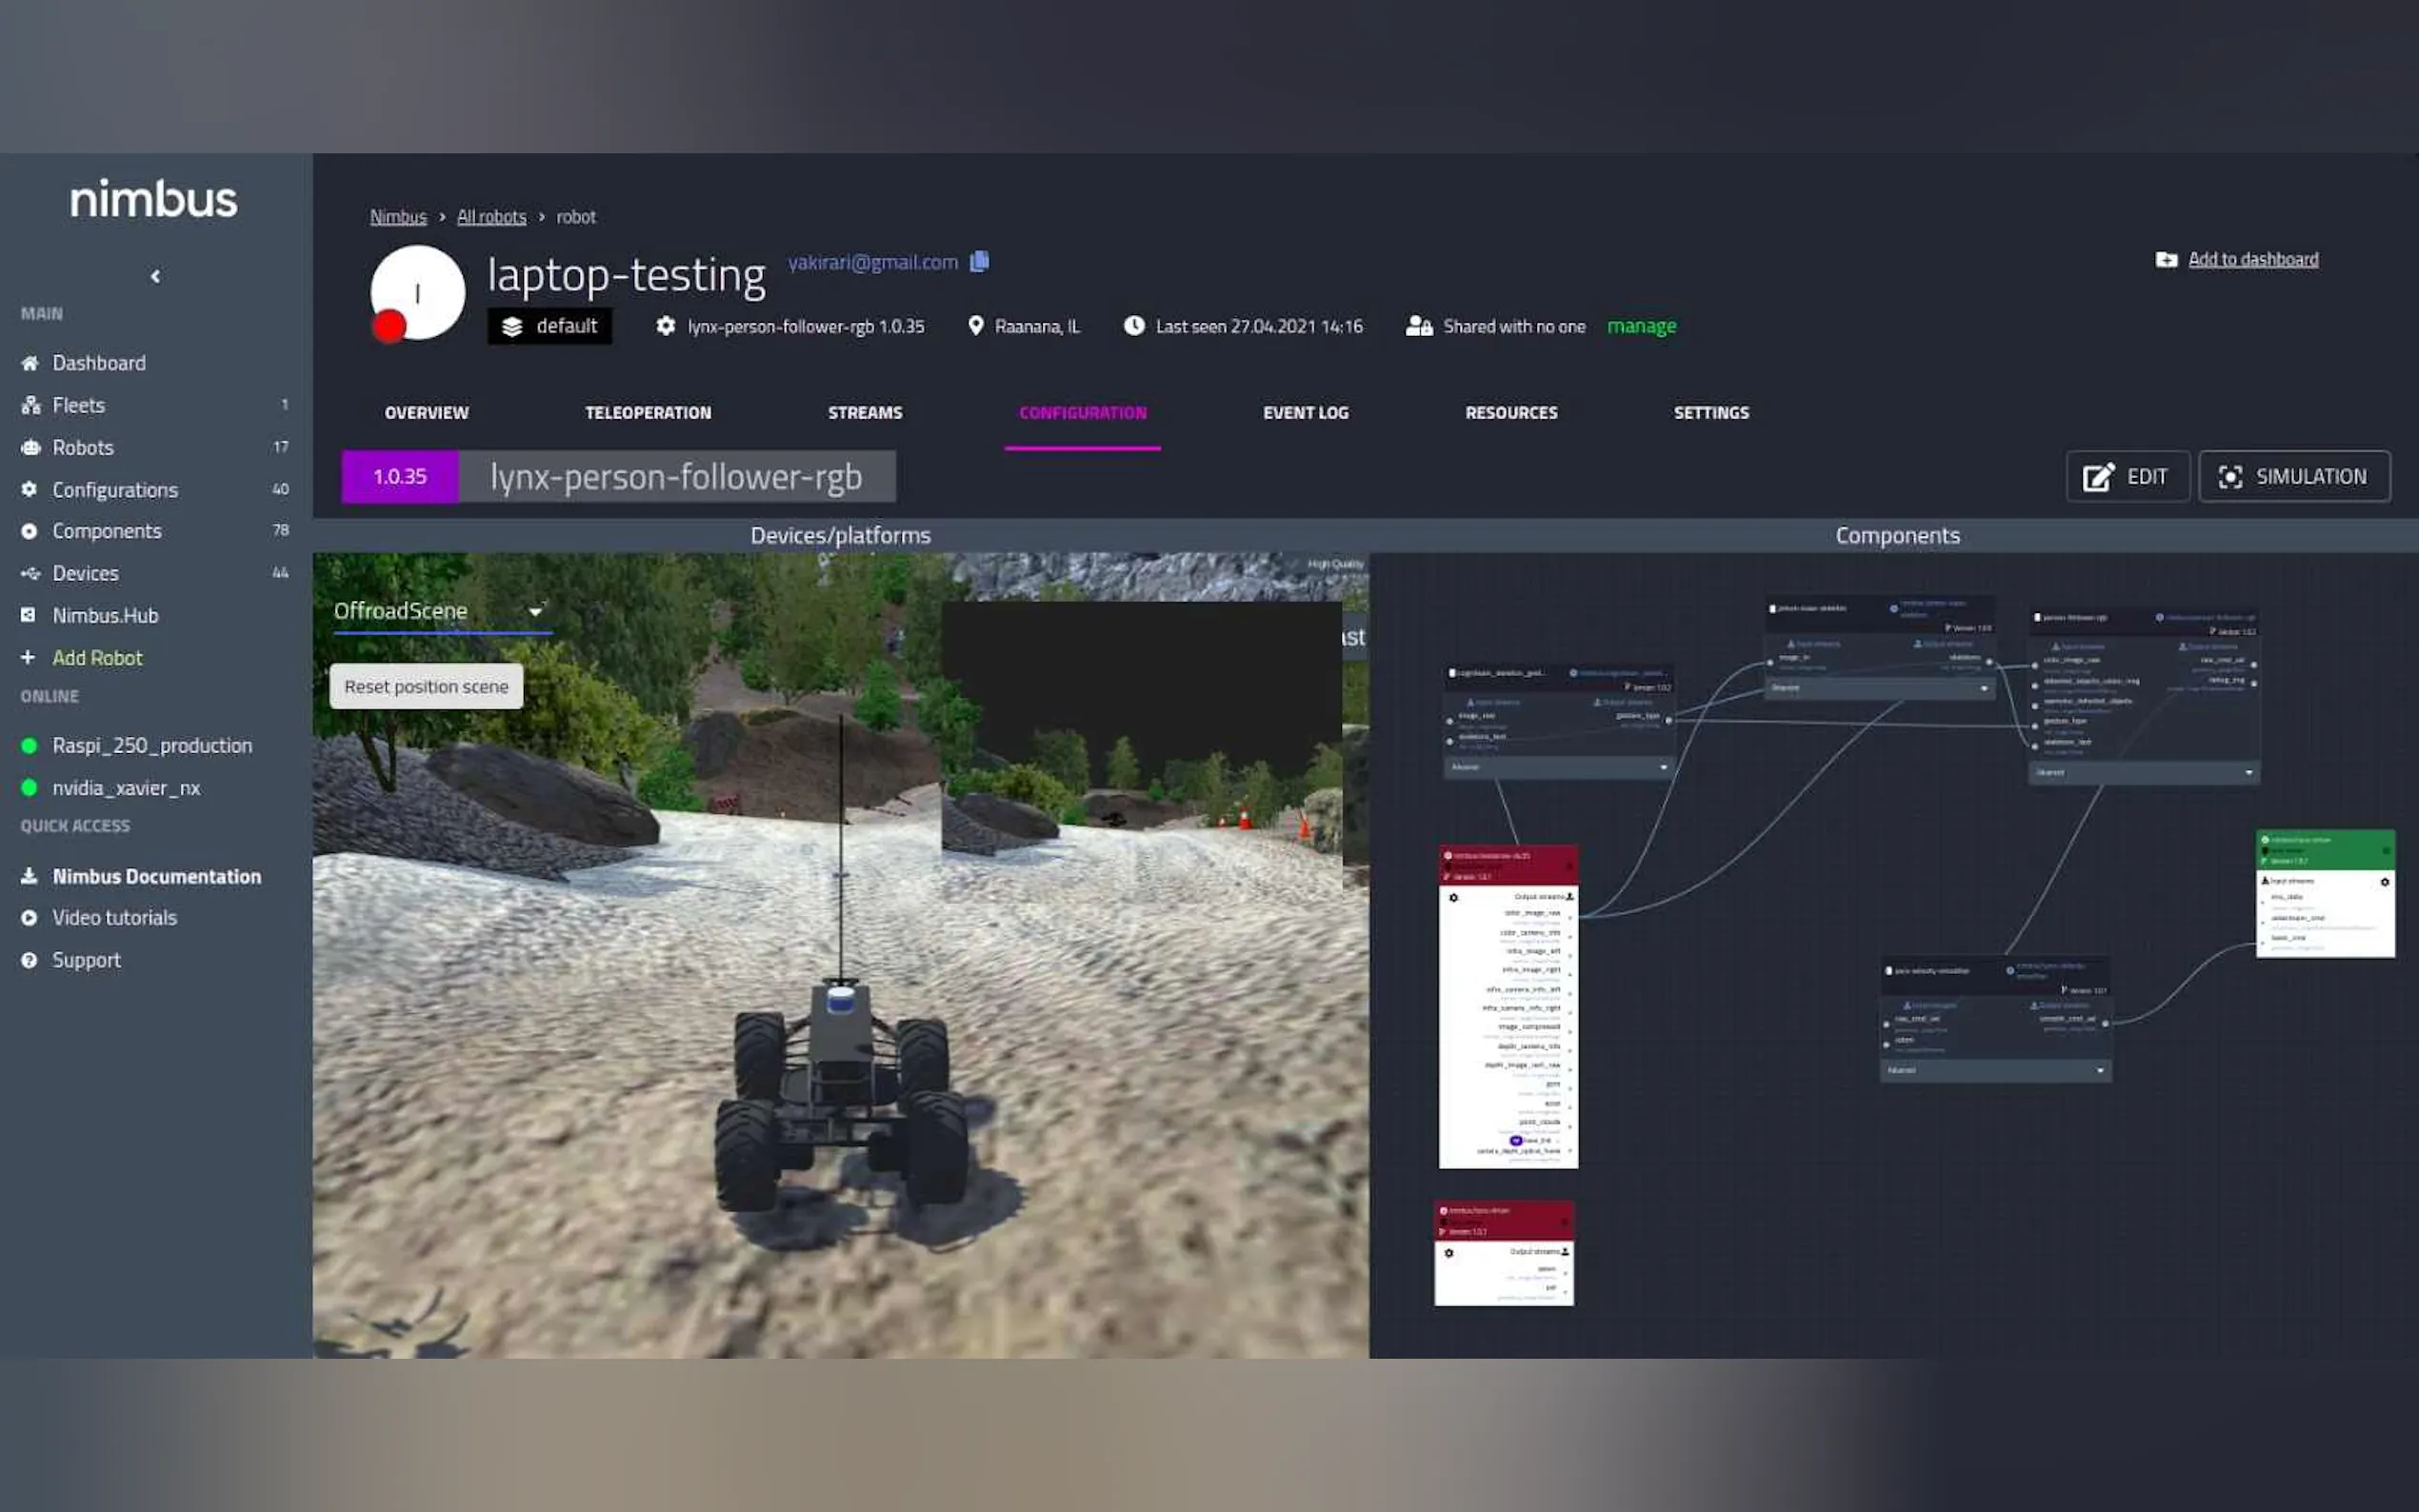
Task: Open the OffroadScene scene dropdown
Action: click(440, 611)
